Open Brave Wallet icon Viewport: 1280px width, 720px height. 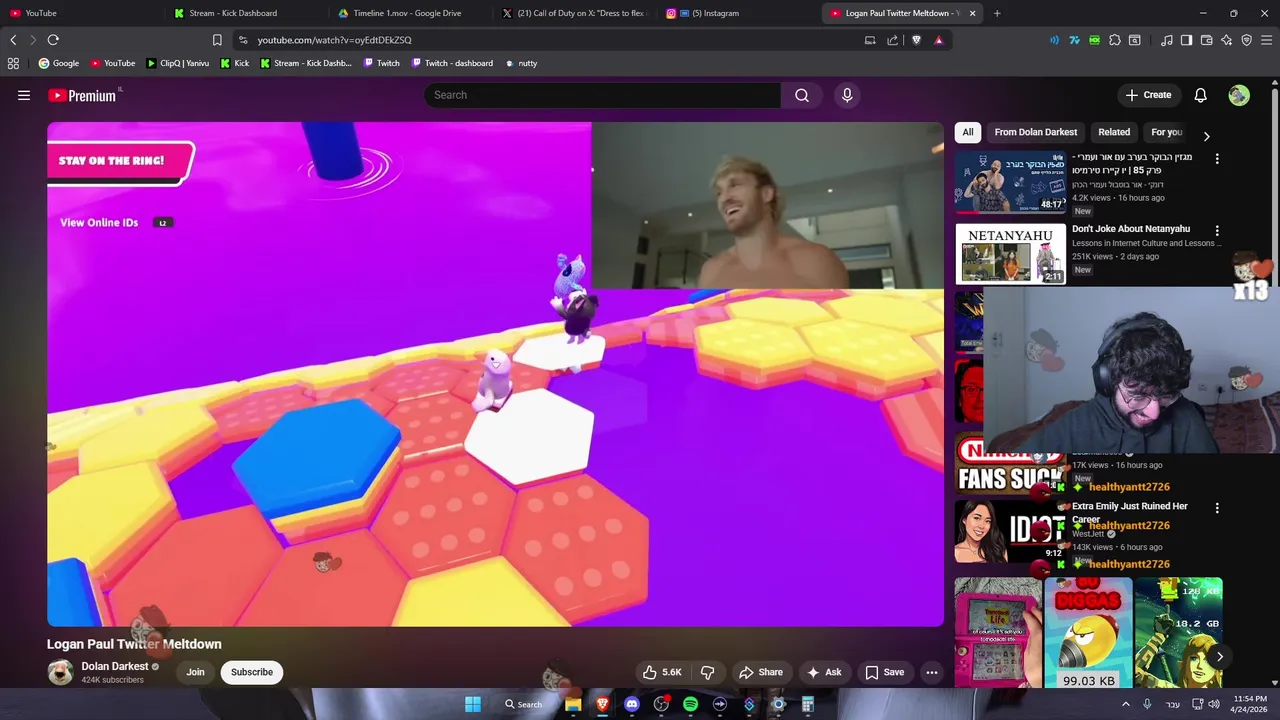tap(1206, 40)
